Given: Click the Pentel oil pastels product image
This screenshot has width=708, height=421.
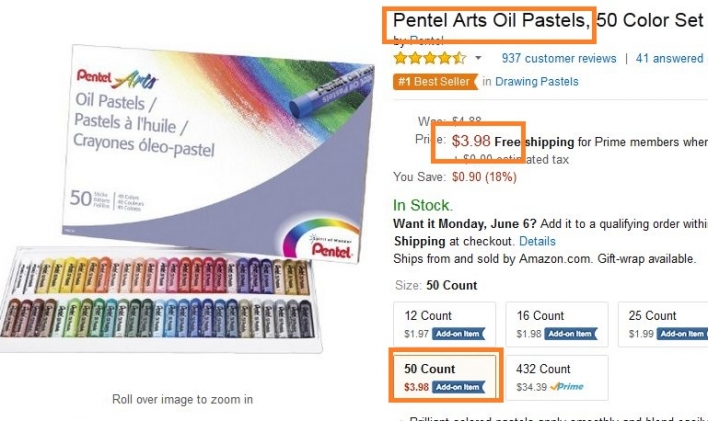Looking at the screenshot, I should [185, 199].
